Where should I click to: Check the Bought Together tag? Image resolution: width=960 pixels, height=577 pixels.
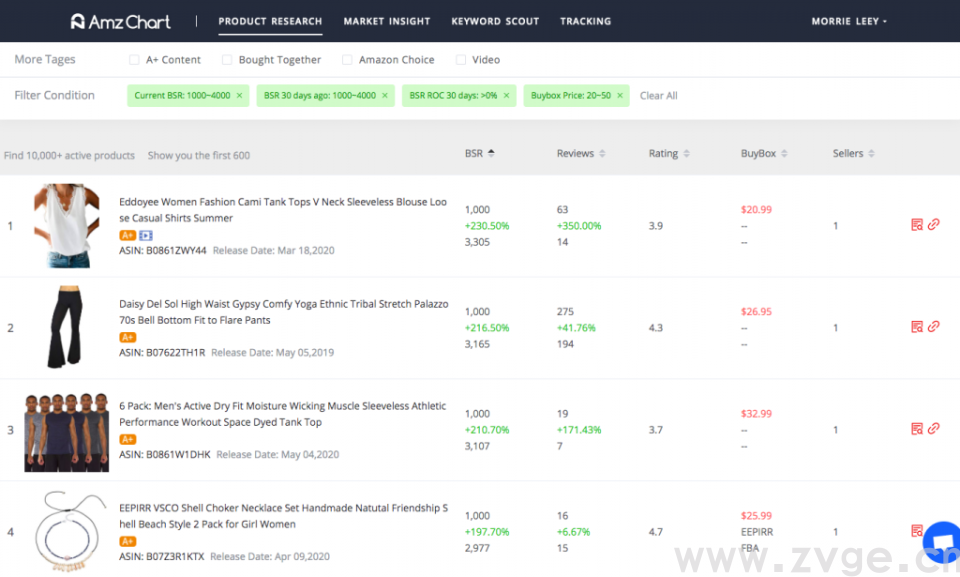pyautogui.click(x=227, y=60)
